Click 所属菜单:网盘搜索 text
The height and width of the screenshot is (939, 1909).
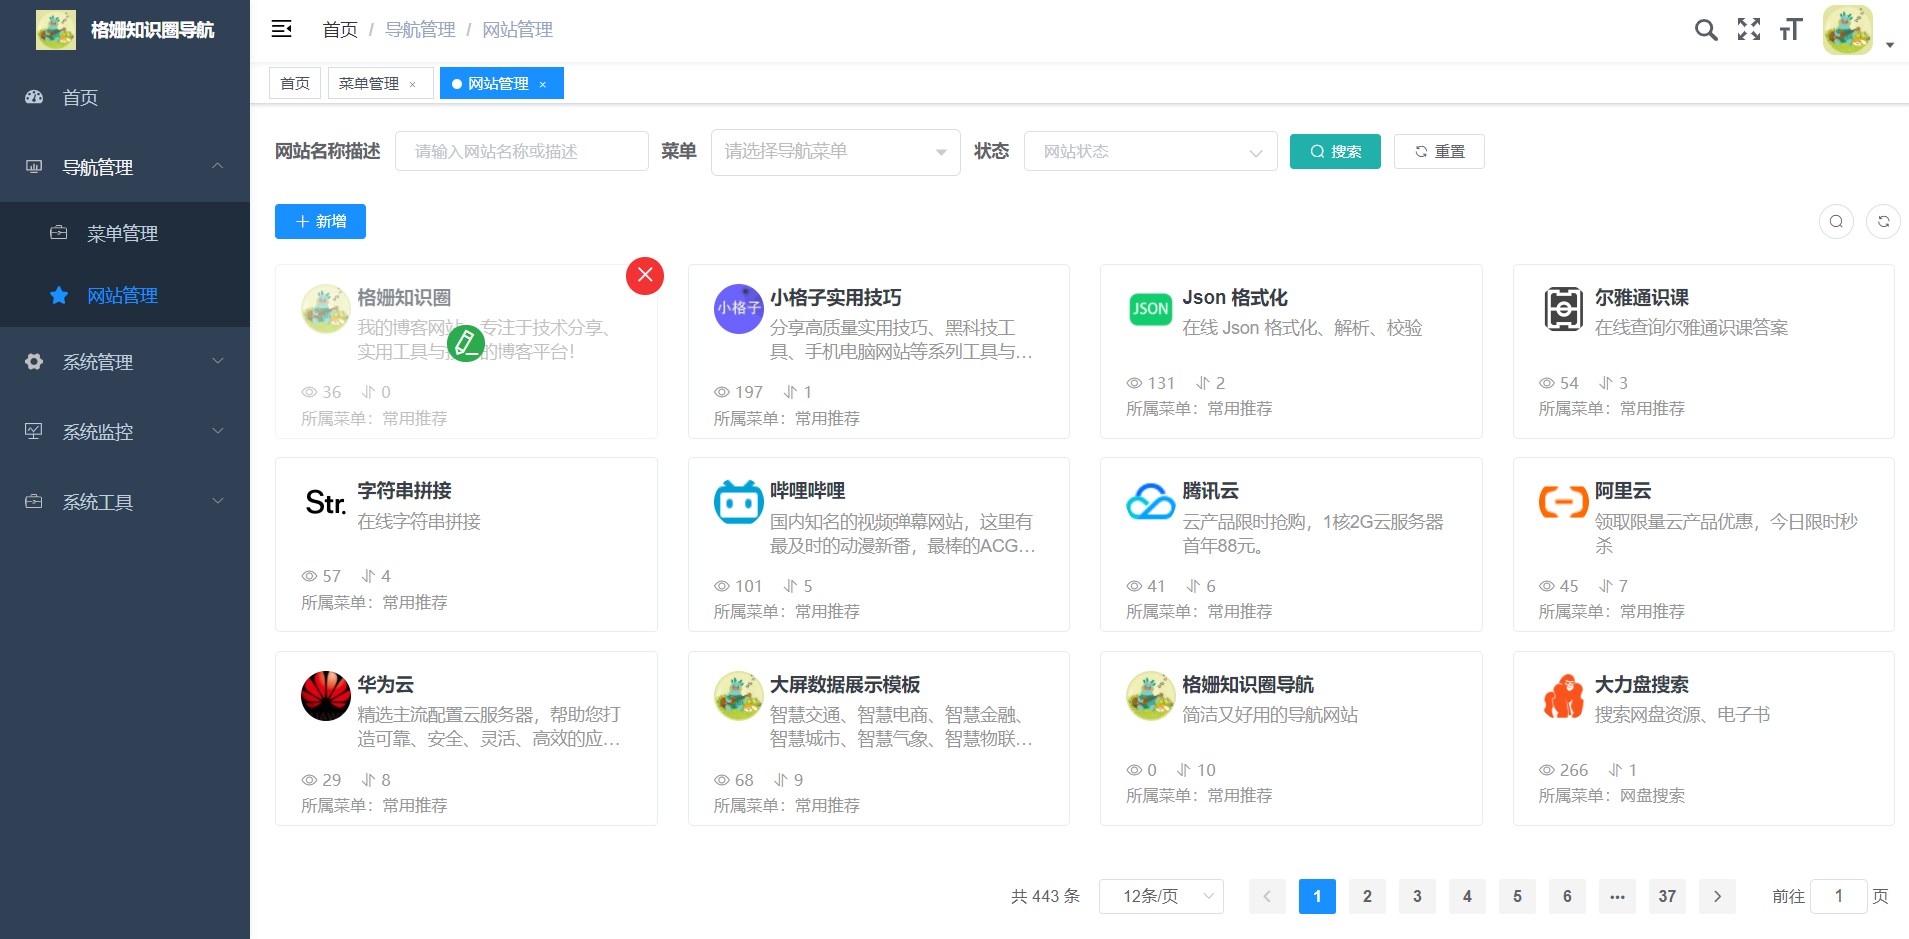pos(1612,796)
